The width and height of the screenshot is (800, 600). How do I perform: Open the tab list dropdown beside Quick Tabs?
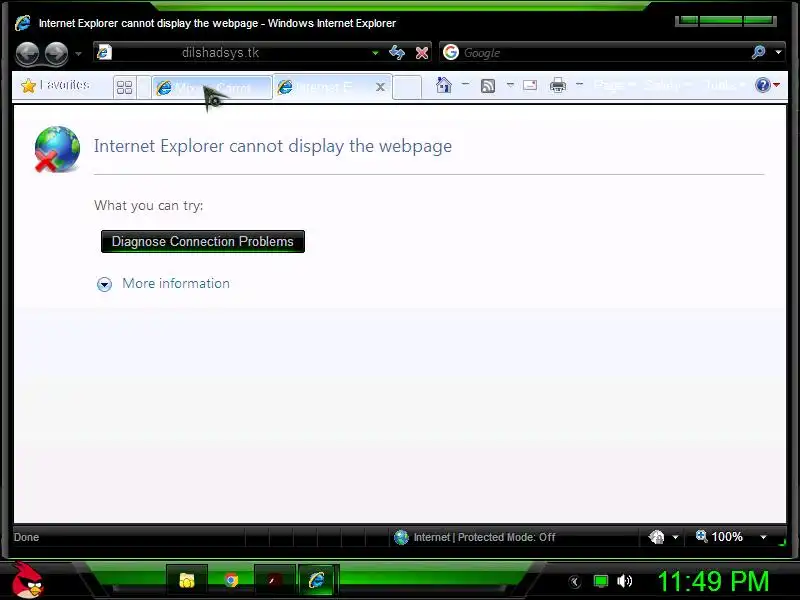(x=144, y=87)
